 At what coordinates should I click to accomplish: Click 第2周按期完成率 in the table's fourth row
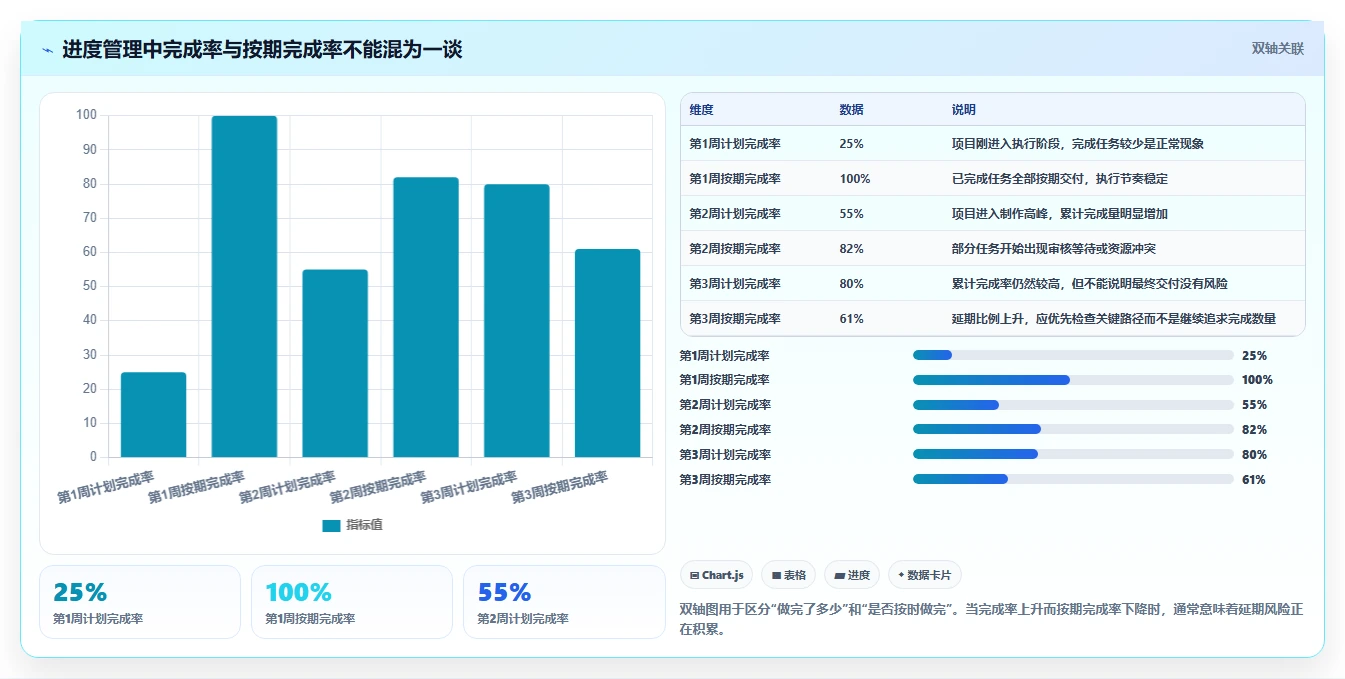click(735, 249)
